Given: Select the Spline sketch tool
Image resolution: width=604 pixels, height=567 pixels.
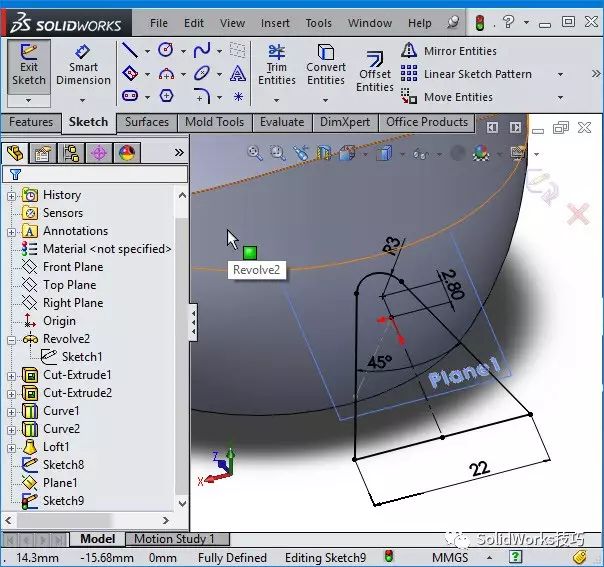Looking at the screenshot, I should pos(202,50).
